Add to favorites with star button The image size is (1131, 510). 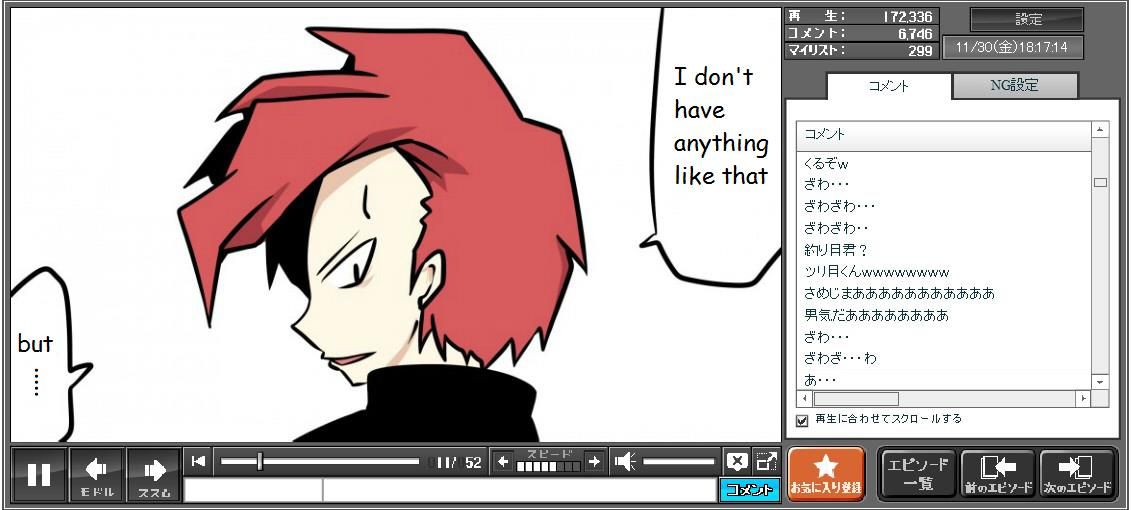pyautogui.click(x=826, y=474)
